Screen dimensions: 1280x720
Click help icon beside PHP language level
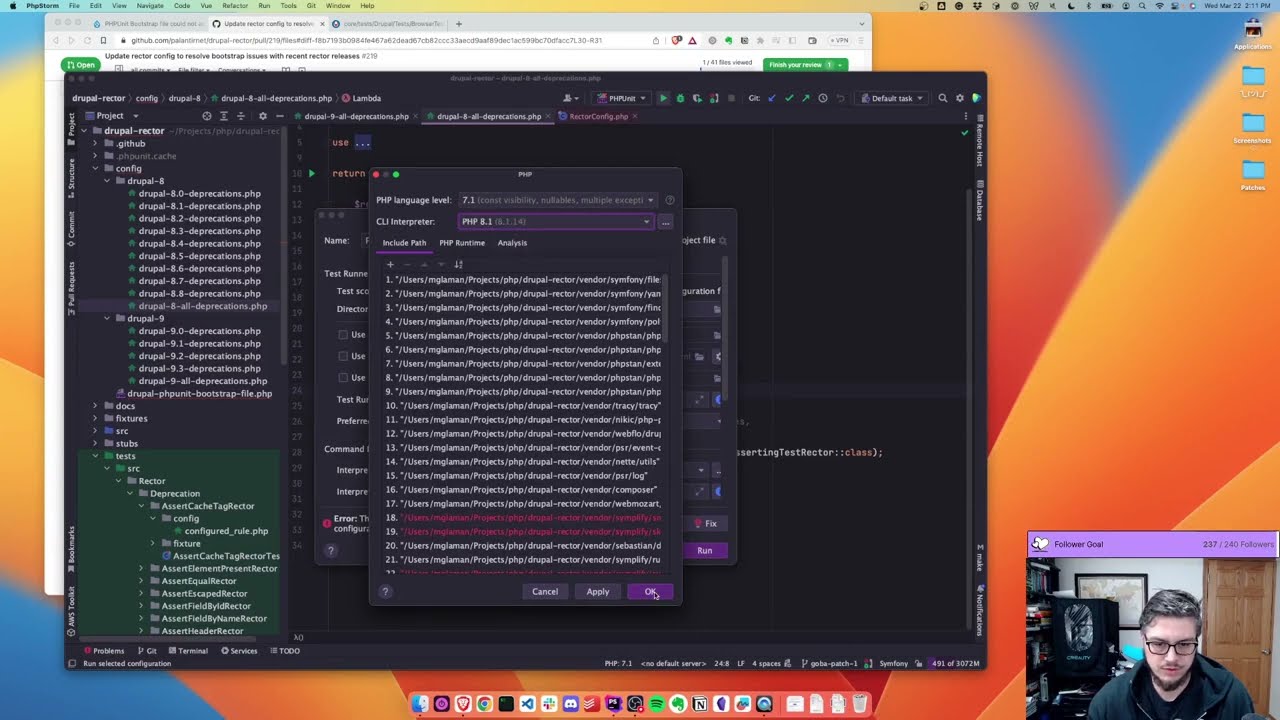tap(669, 200)
